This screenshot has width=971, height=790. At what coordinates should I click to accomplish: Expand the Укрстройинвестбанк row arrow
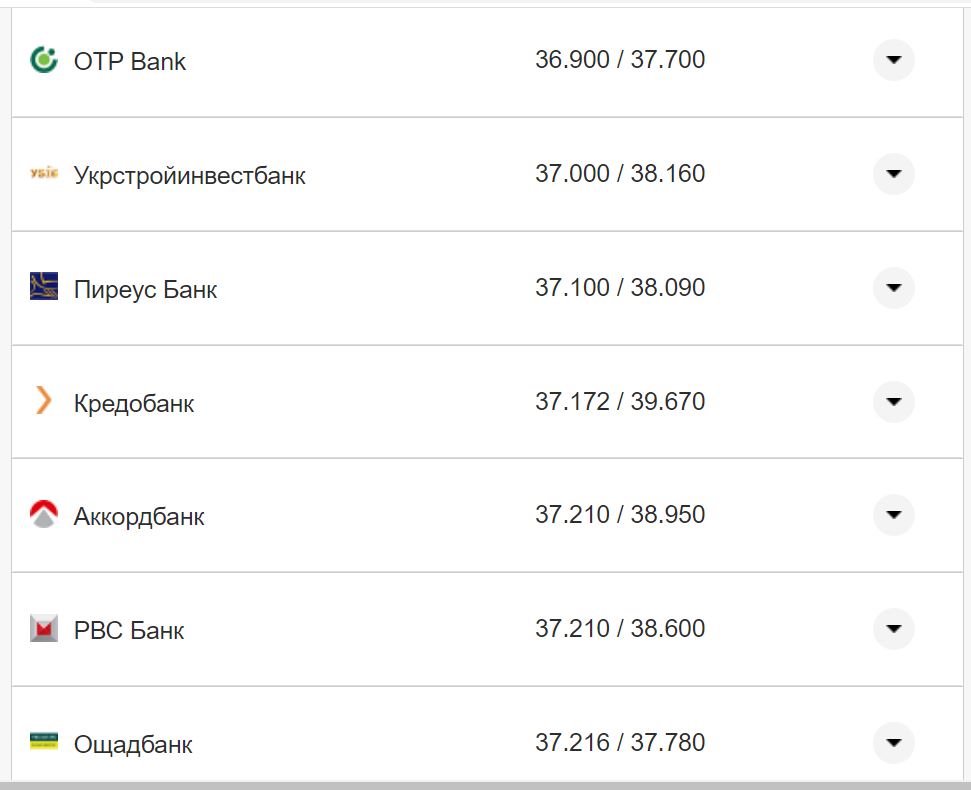893,174
